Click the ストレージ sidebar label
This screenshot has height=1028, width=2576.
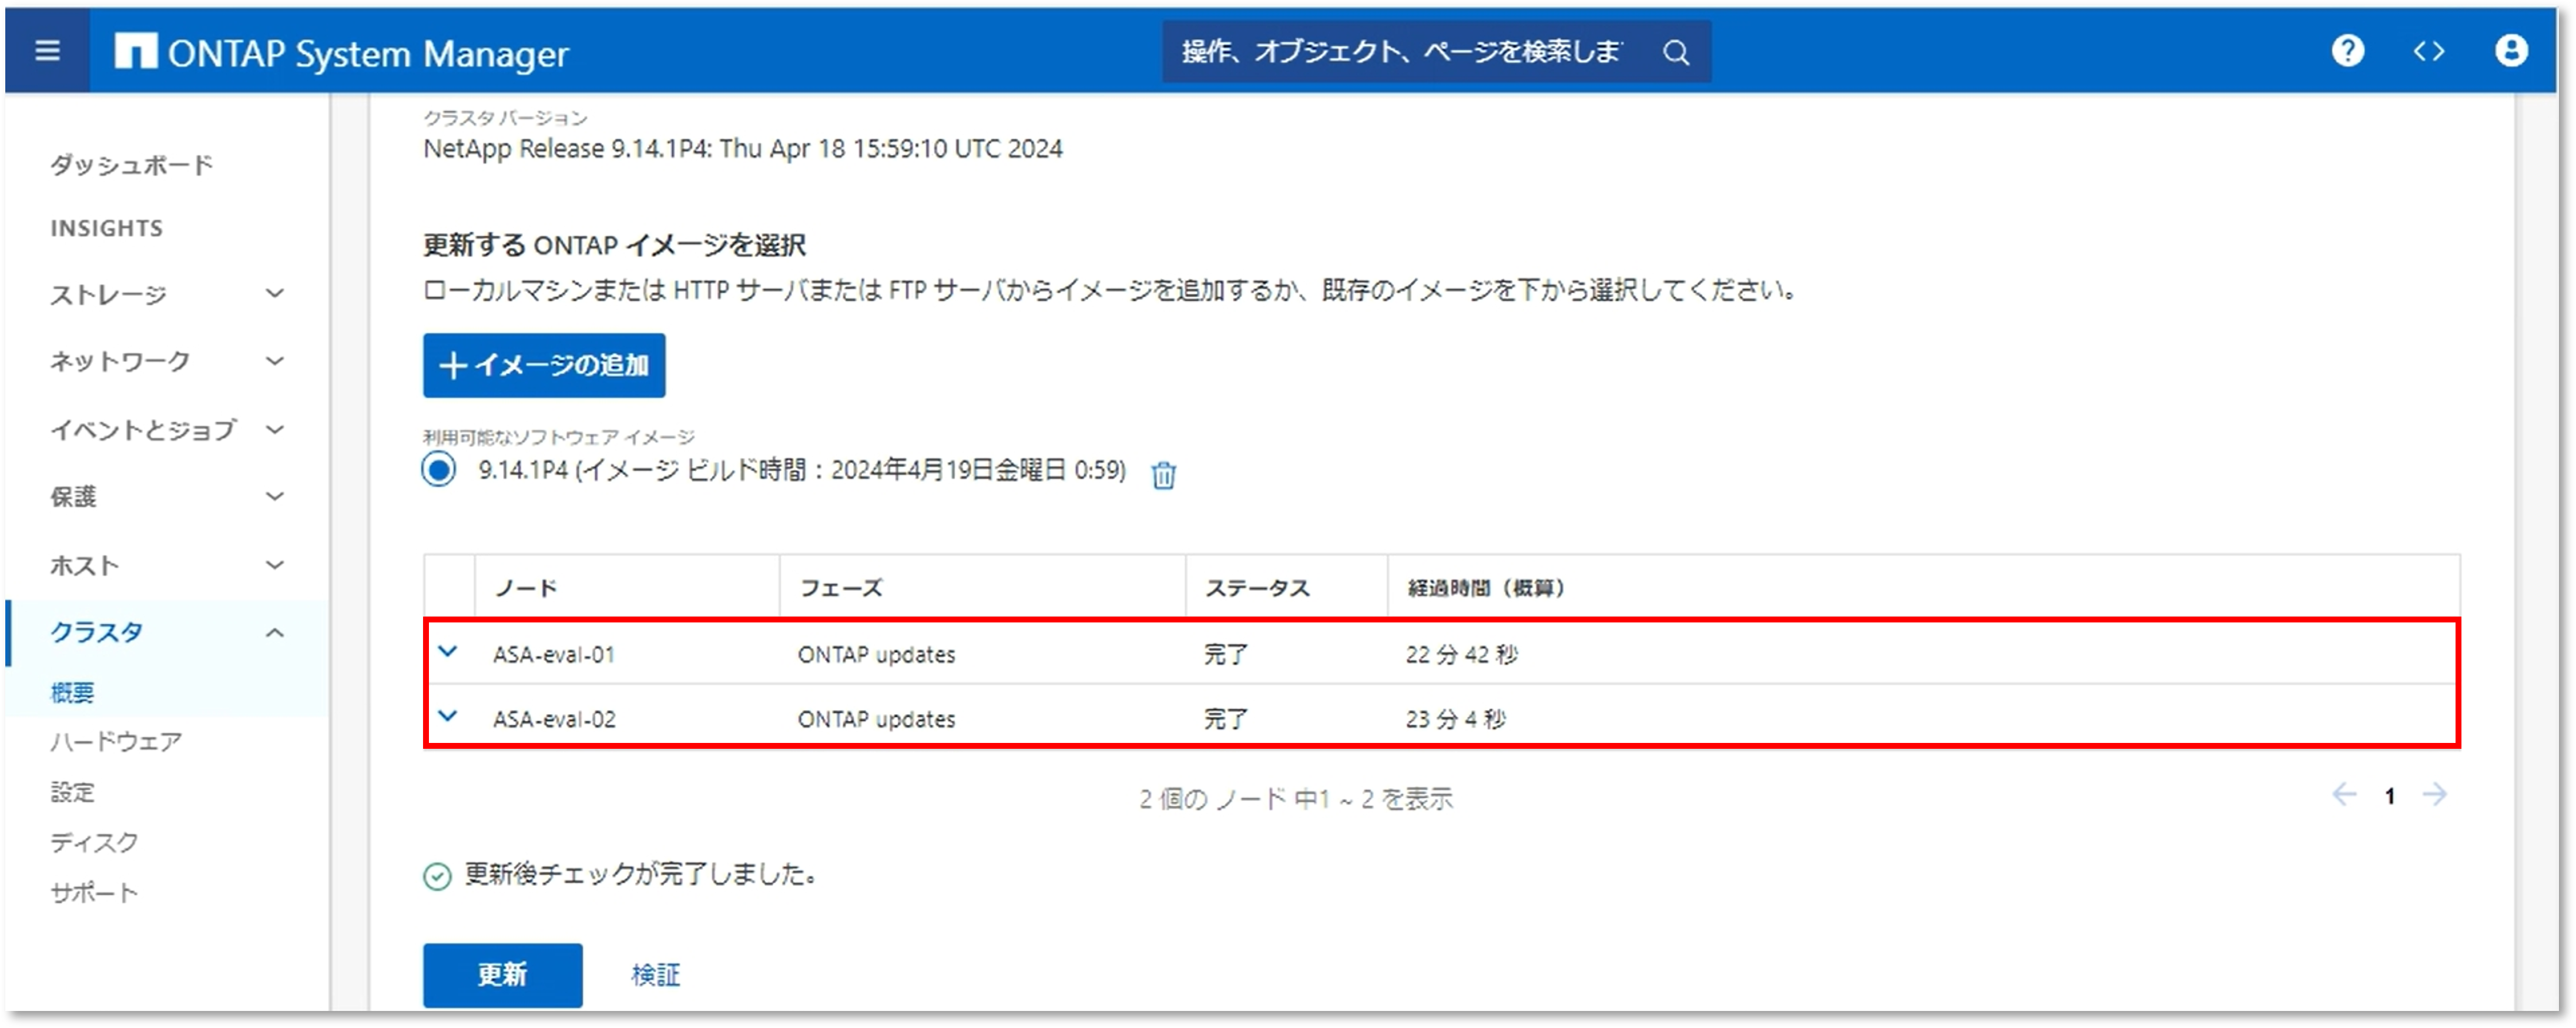click(x=108, y=294)
